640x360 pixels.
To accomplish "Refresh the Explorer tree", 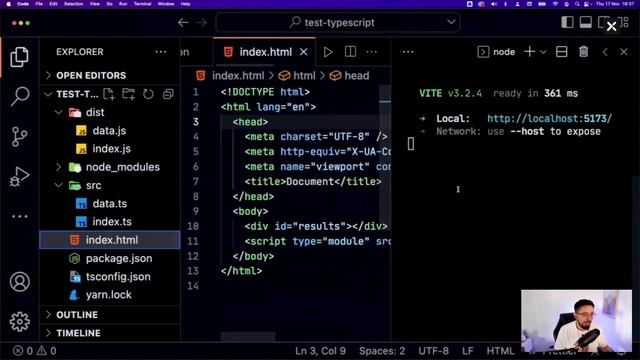I will pos(148,94).
